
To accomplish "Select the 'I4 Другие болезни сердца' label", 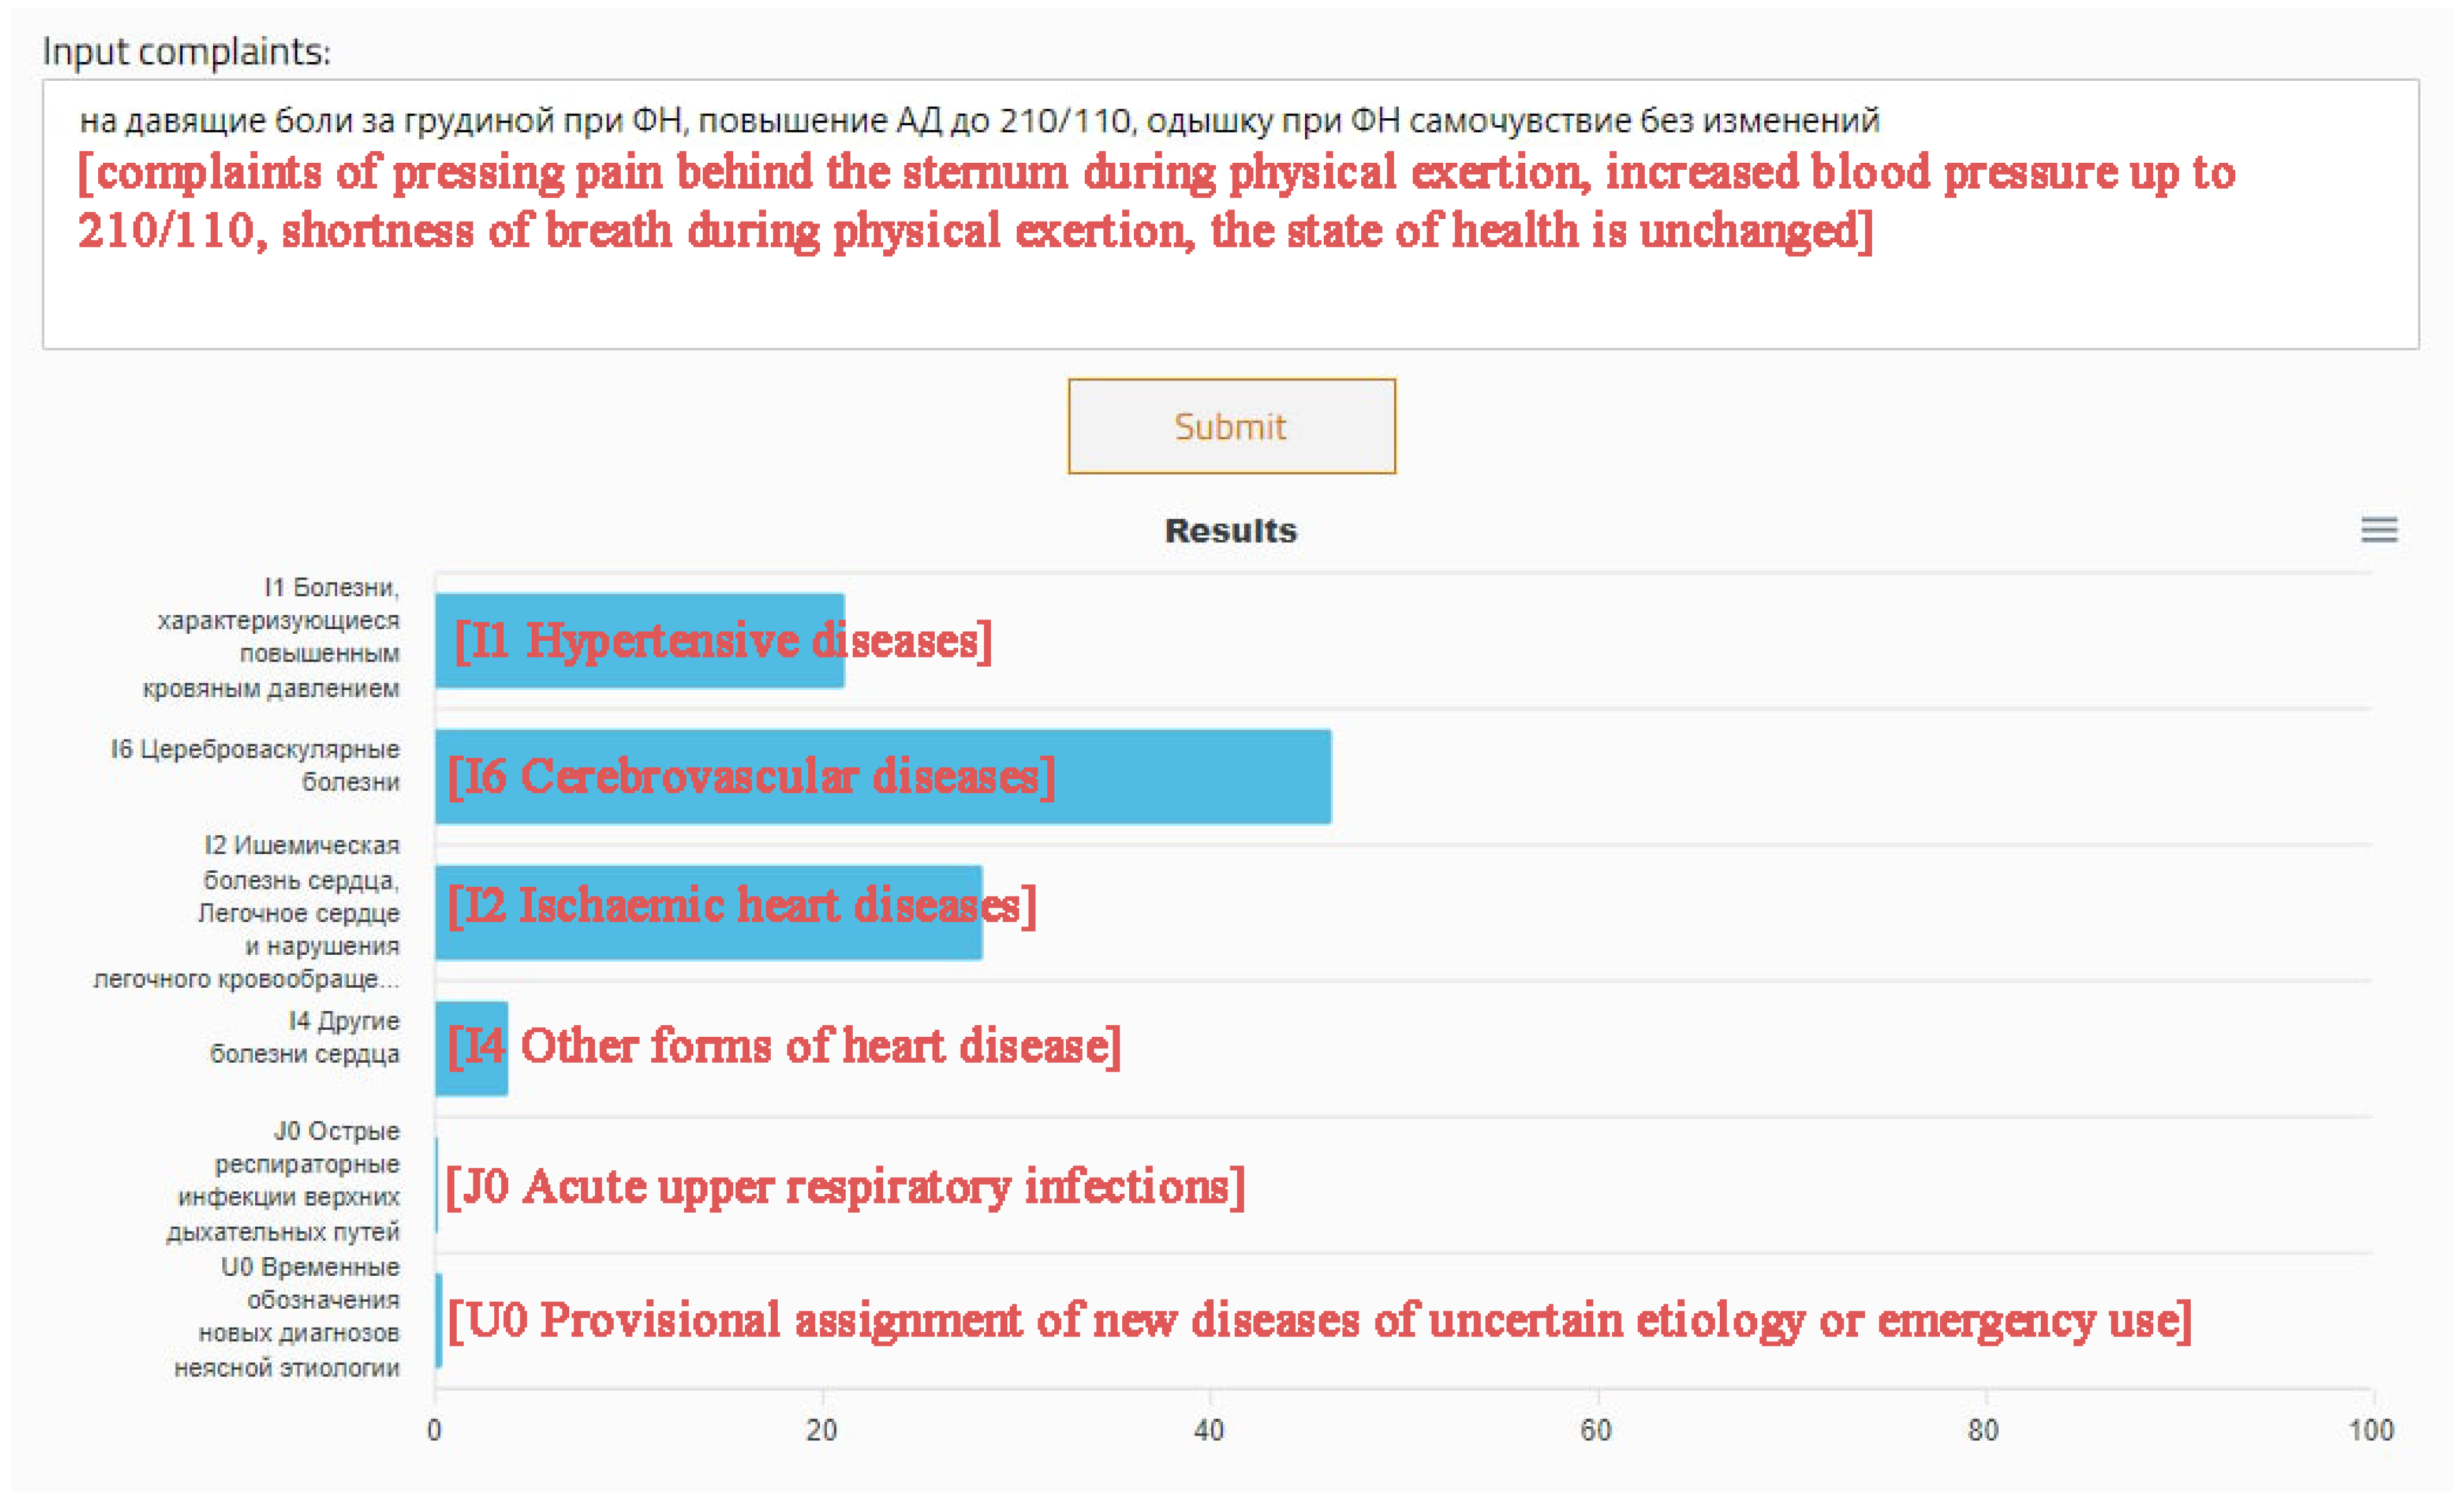I will click(x=305, y=1037).
